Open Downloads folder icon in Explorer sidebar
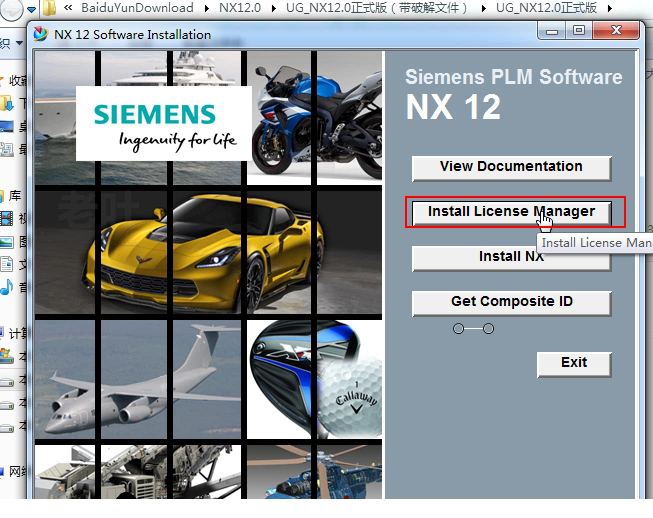 (6, 103)
